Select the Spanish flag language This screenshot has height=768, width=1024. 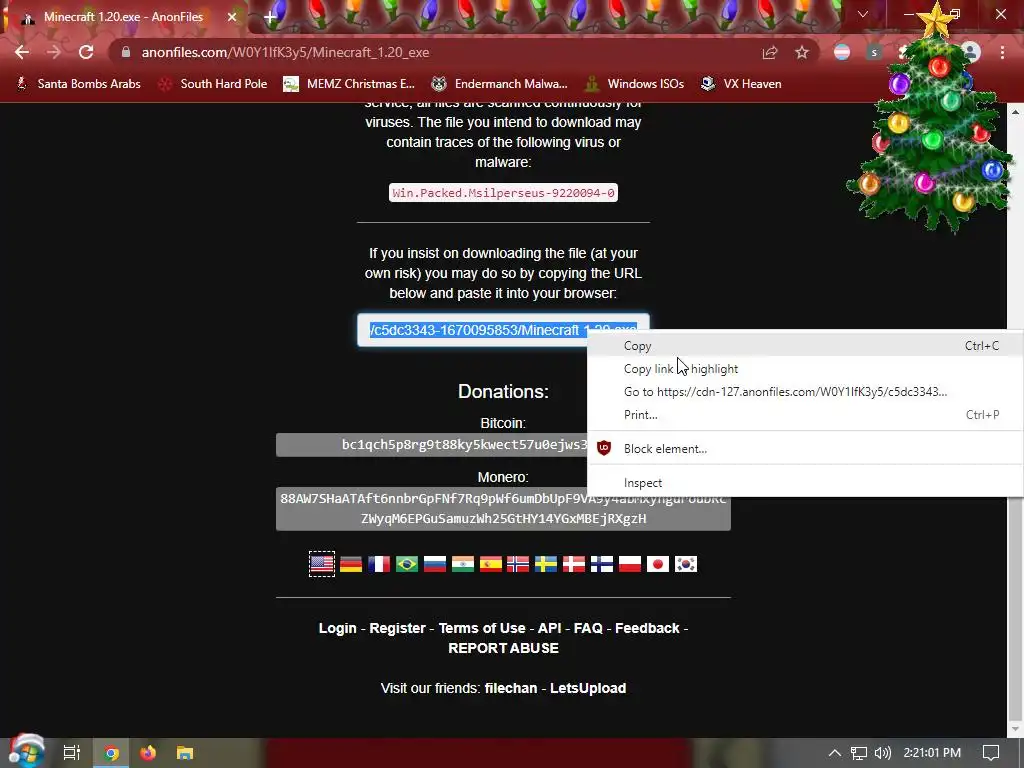tap(491, 564)
